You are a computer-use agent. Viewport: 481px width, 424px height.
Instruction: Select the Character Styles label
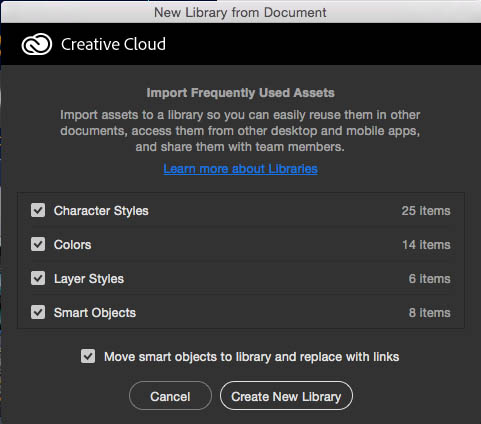coord(101,211)
